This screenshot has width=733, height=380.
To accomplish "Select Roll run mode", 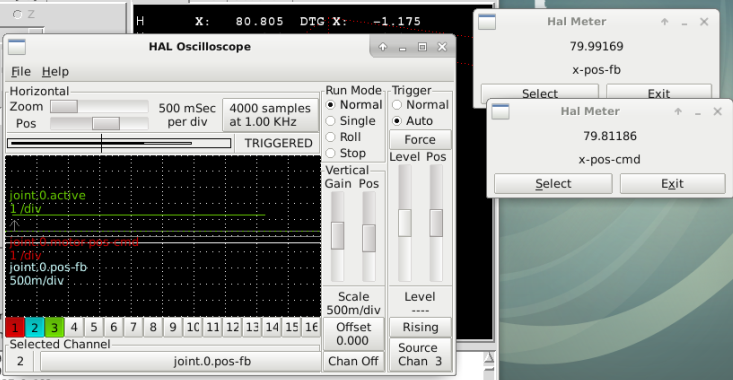I will [343, 137].
